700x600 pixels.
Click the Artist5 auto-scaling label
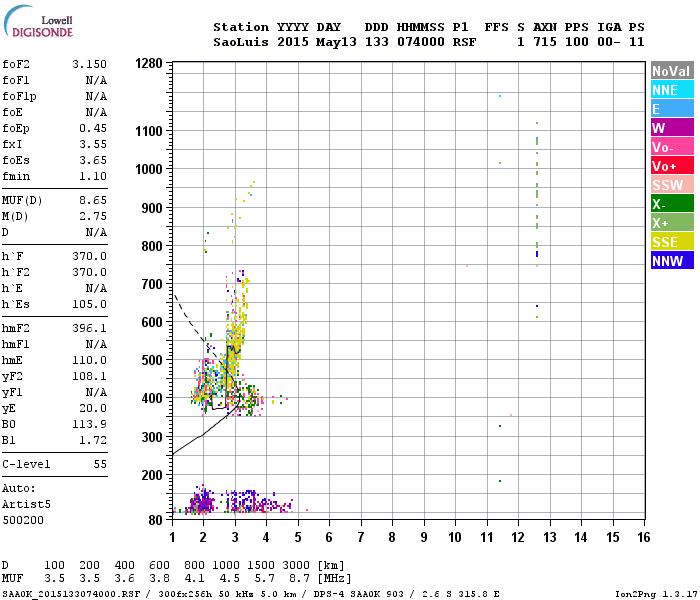26,504
